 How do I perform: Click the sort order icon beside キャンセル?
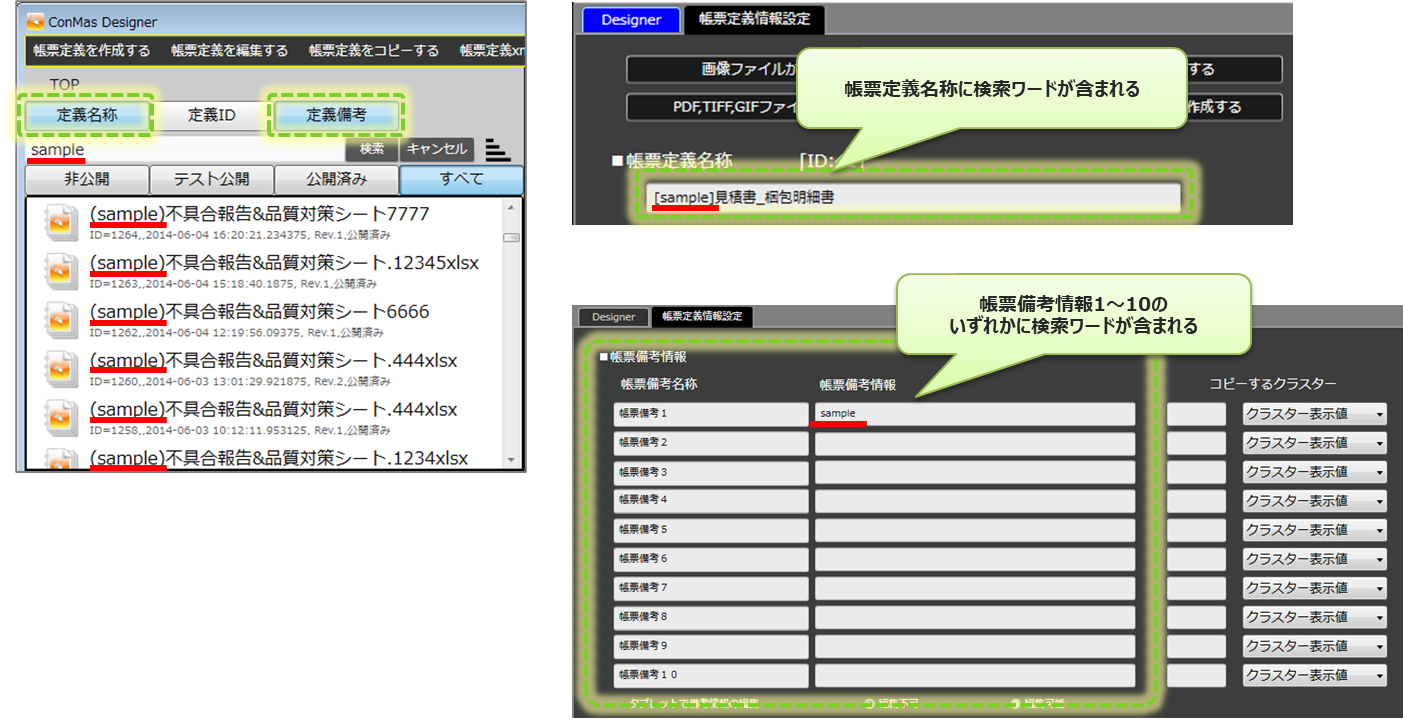tap(497, 149)
